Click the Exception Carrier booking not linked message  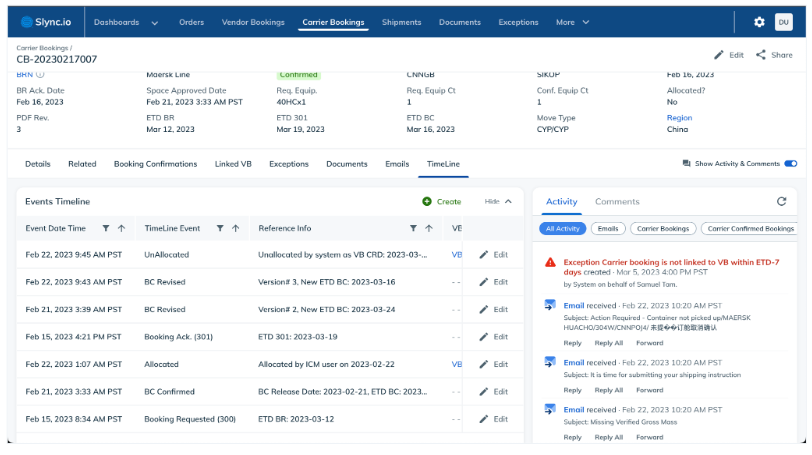coord(671,267)
